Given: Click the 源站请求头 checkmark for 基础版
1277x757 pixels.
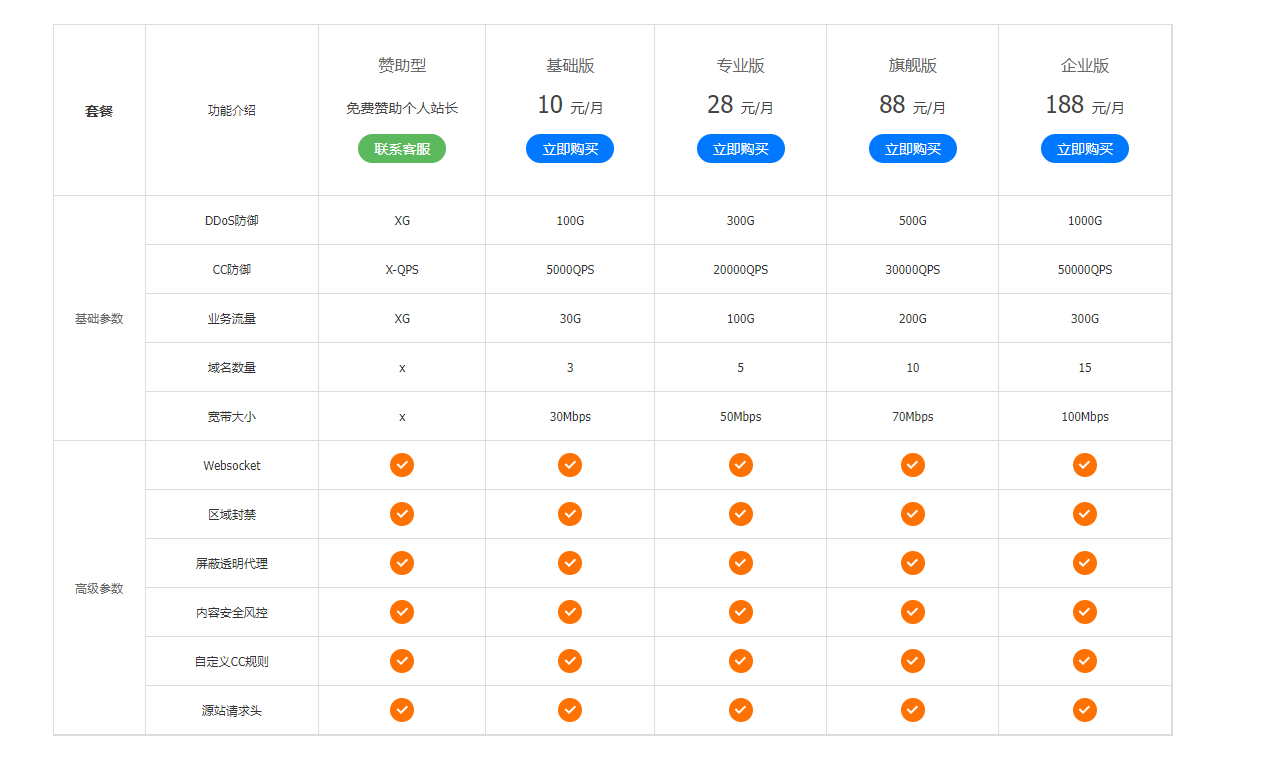Looking at the screenshot, I should coord(570,710).
